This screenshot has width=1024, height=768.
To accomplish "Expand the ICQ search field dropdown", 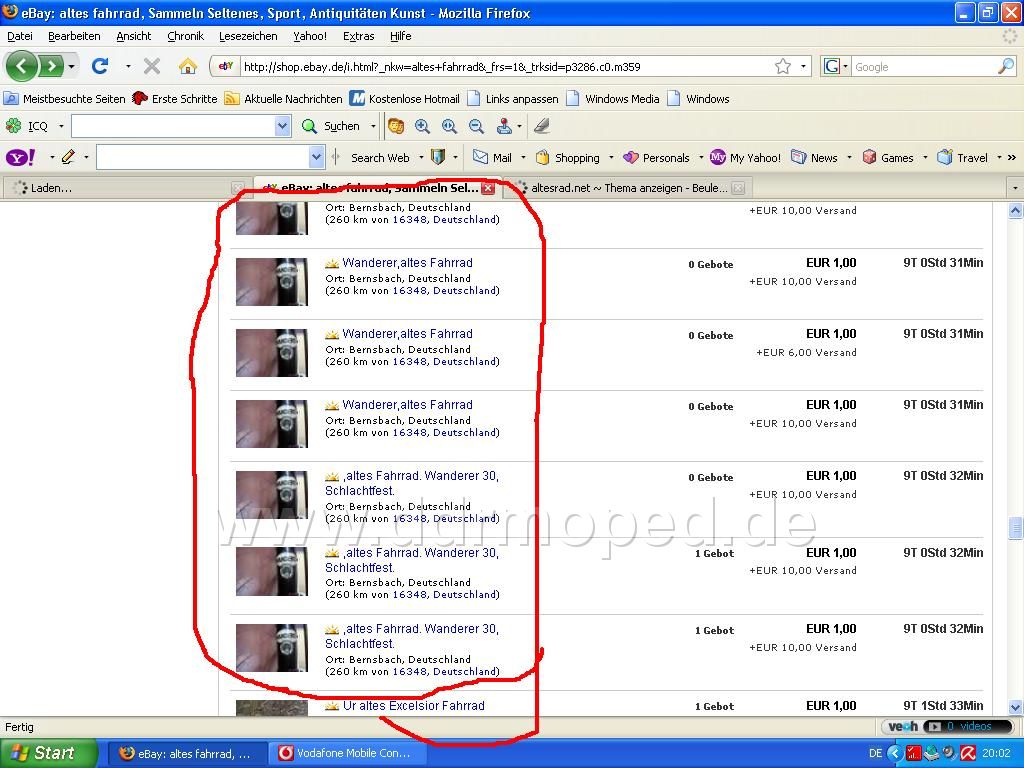I will tap(282, 126).
